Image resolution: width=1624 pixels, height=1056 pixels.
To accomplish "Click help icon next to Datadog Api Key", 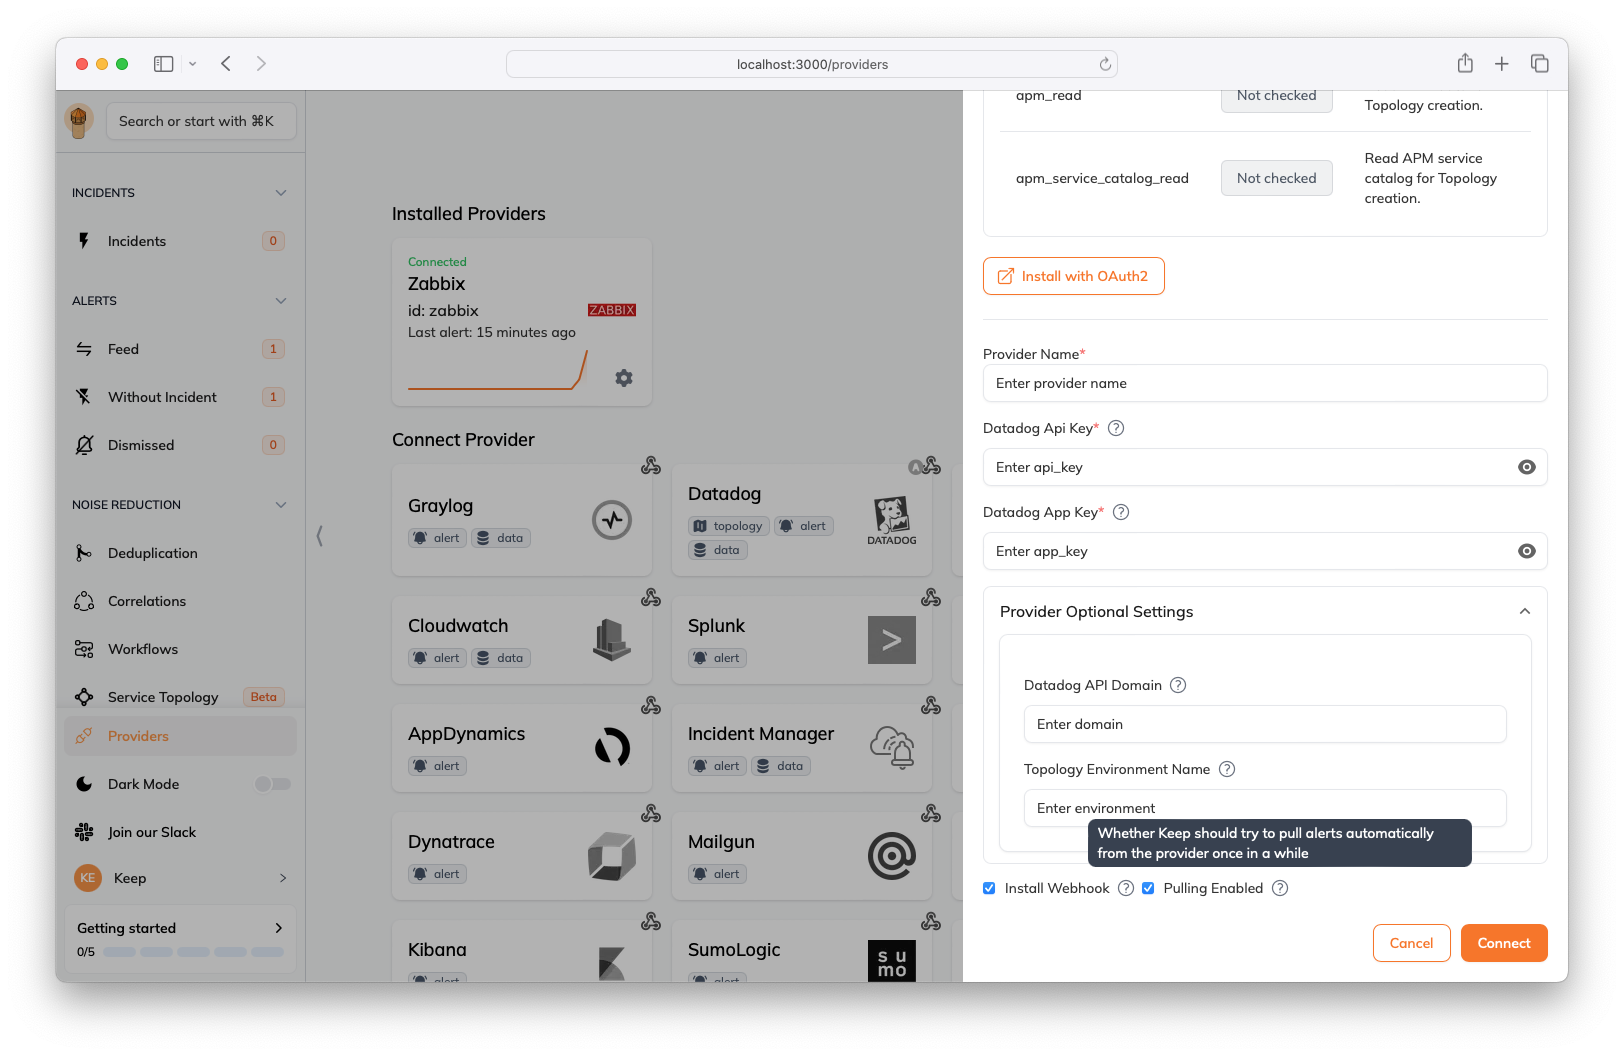I will [x=1116, y=428].
